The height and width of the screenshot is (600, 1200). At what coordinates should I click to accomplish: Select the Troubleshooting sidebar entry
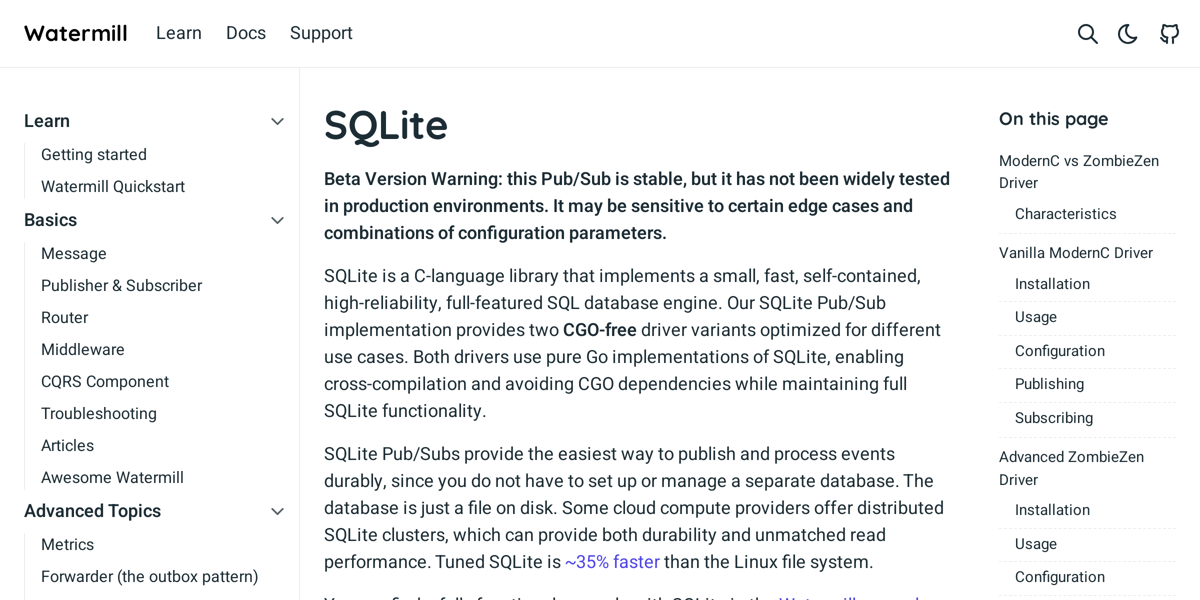98,413
